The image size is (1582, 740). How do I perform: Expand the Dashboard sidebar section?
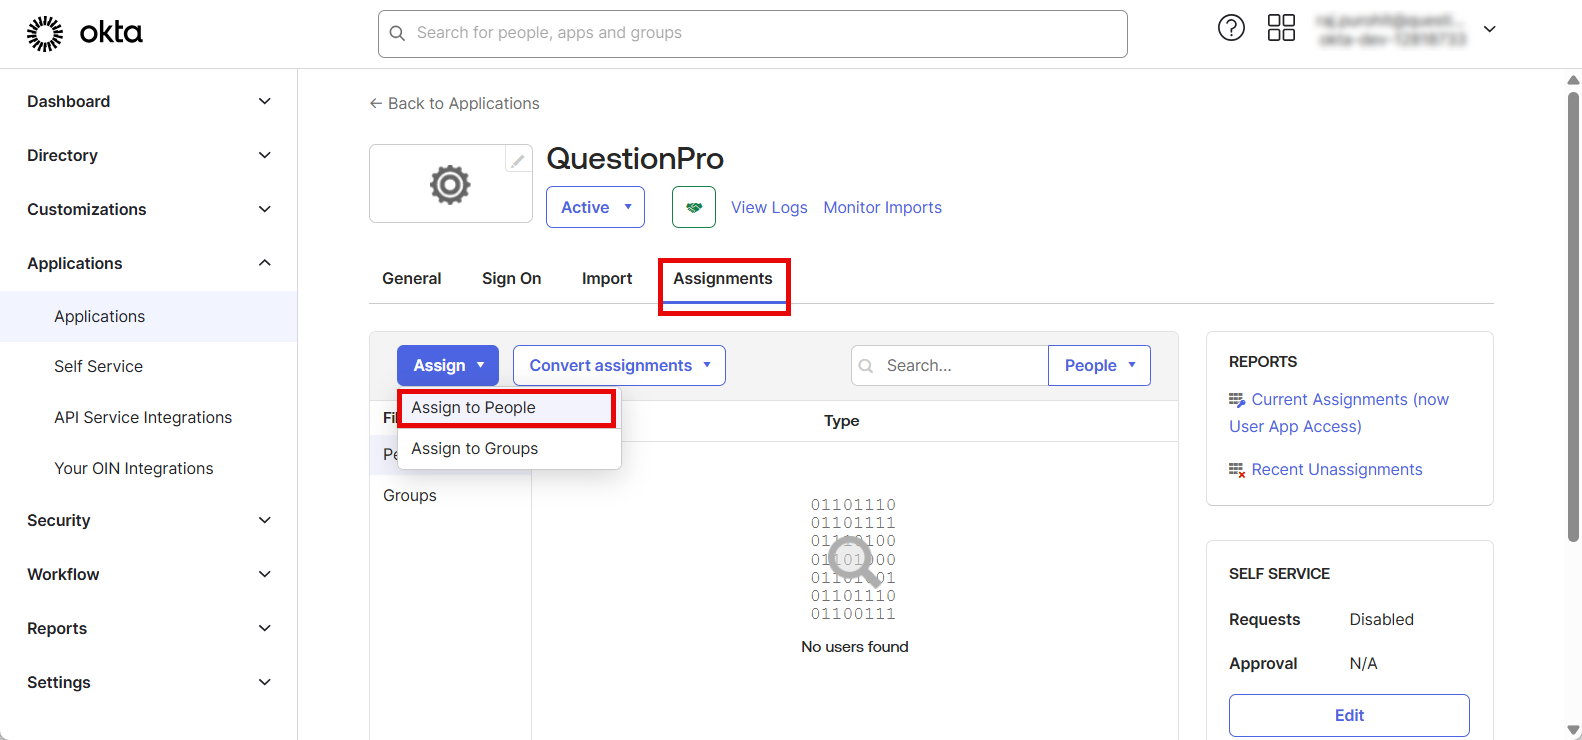(264, 101)
